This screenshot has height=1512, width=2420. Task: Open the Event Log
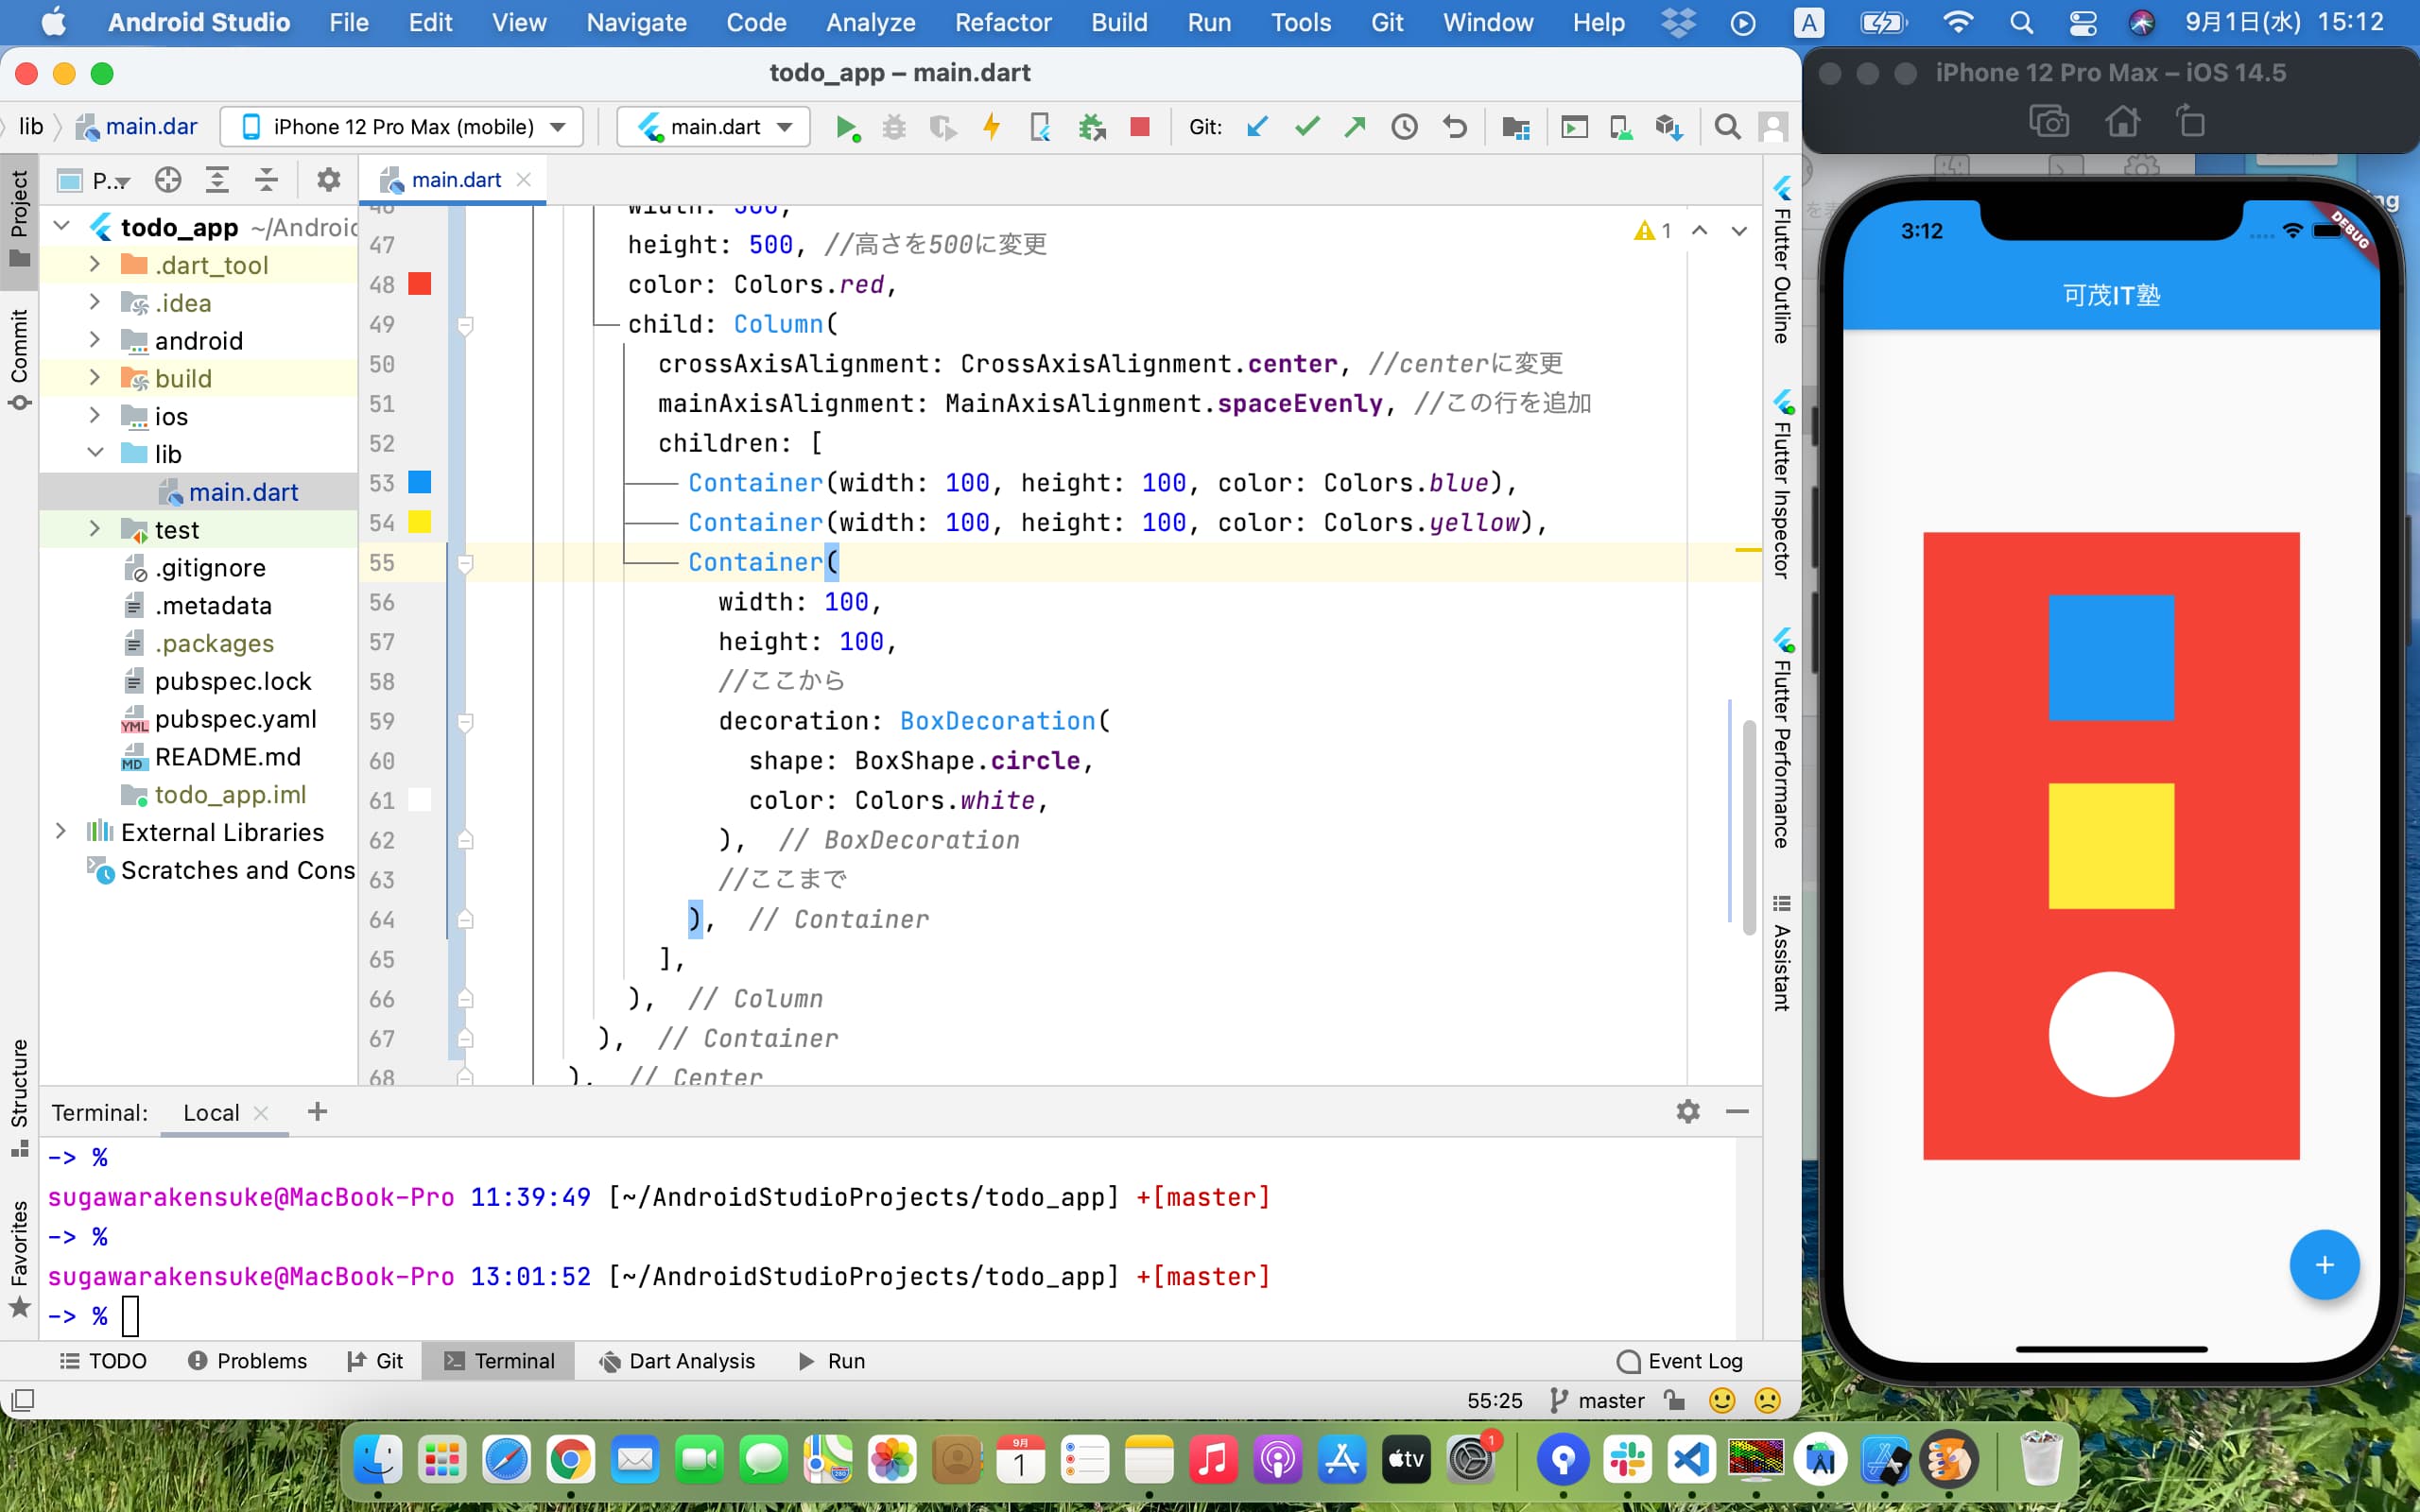click(1680, 1360)
